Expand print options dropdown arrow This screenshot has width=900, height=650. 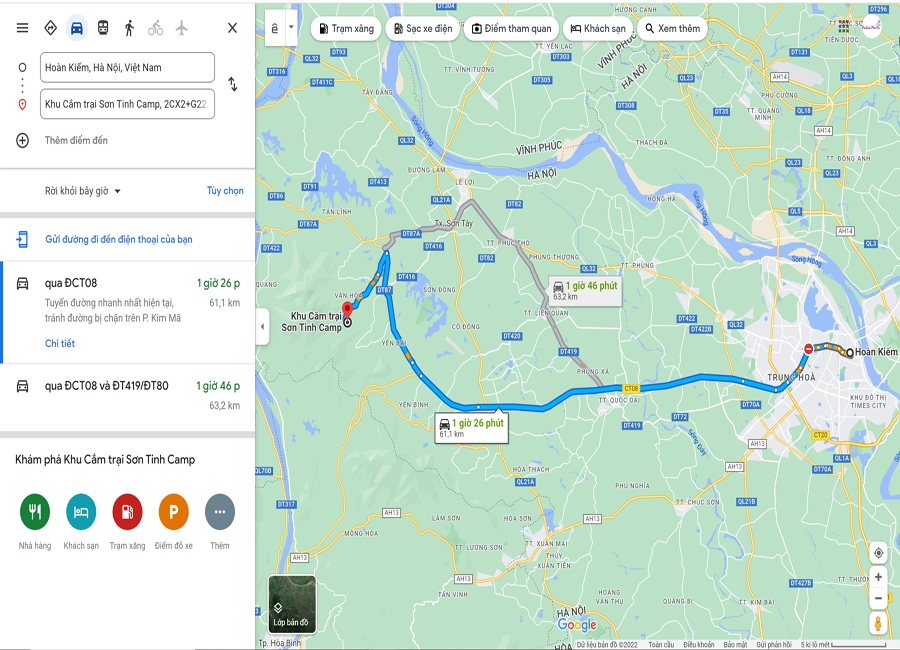click(x=291, y=28)
